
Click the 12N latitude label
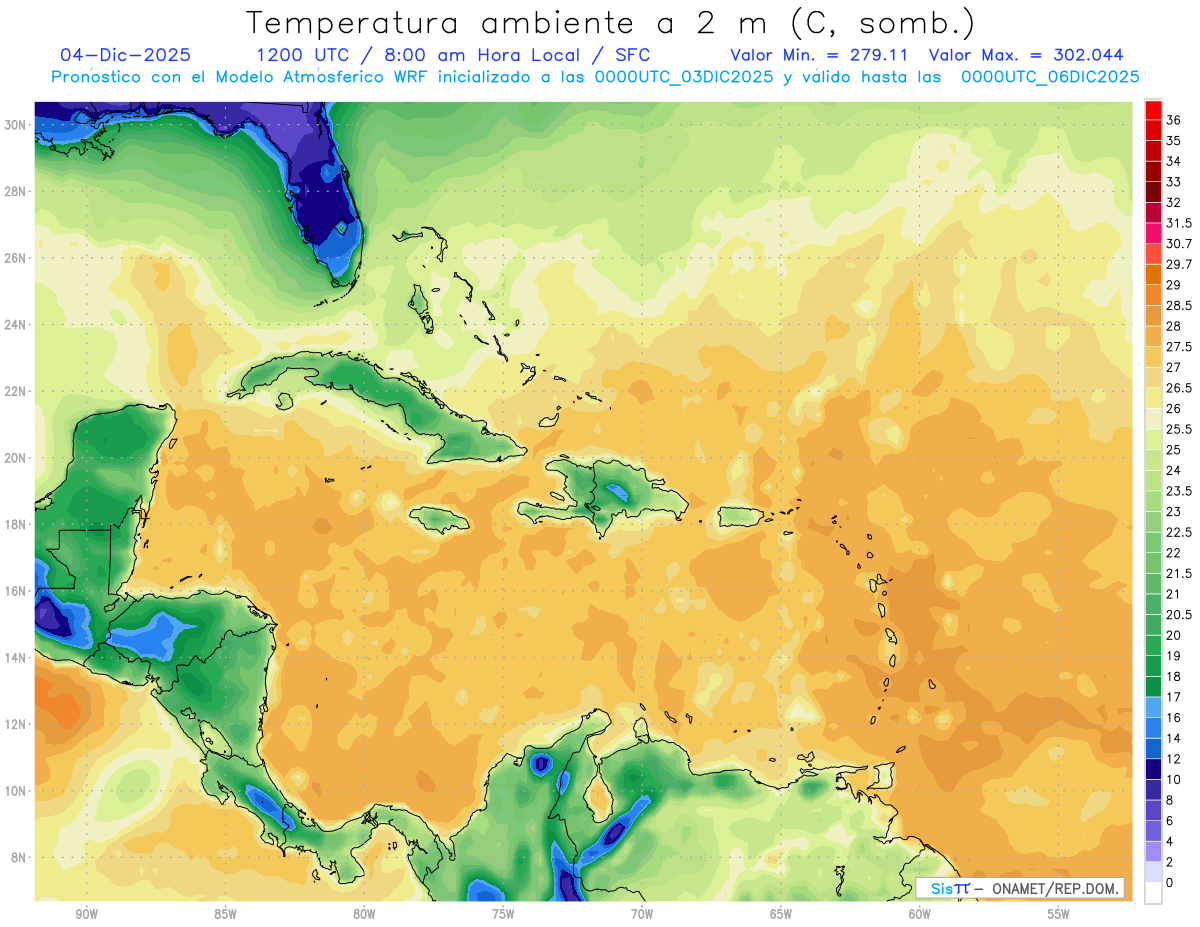[x=17, y=724]
